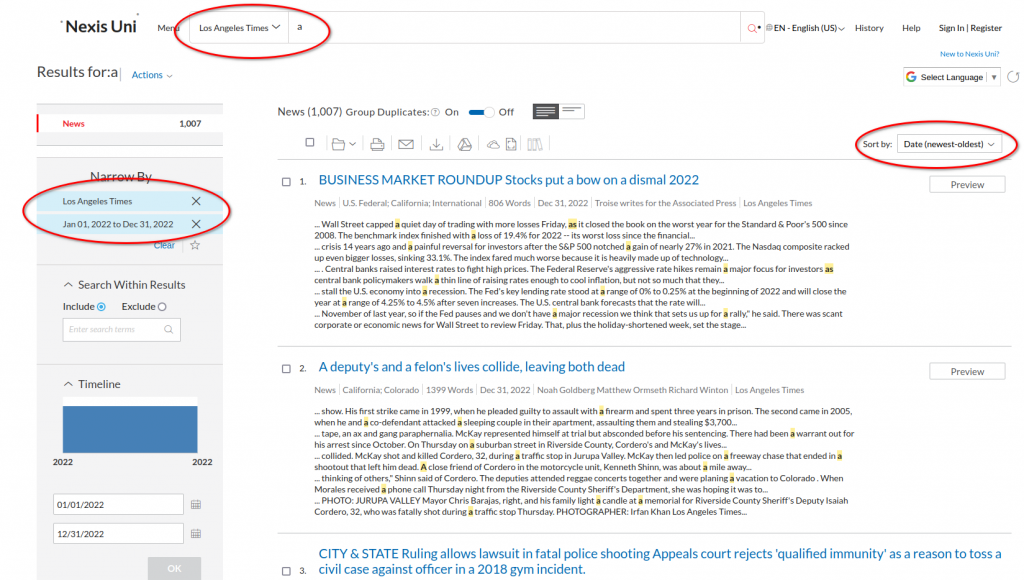Remove the Jan 01, 2022 to Dec 31, 2022 filter
The height and width of the screenshot is (580, 1024).
[x=196, y=224]
